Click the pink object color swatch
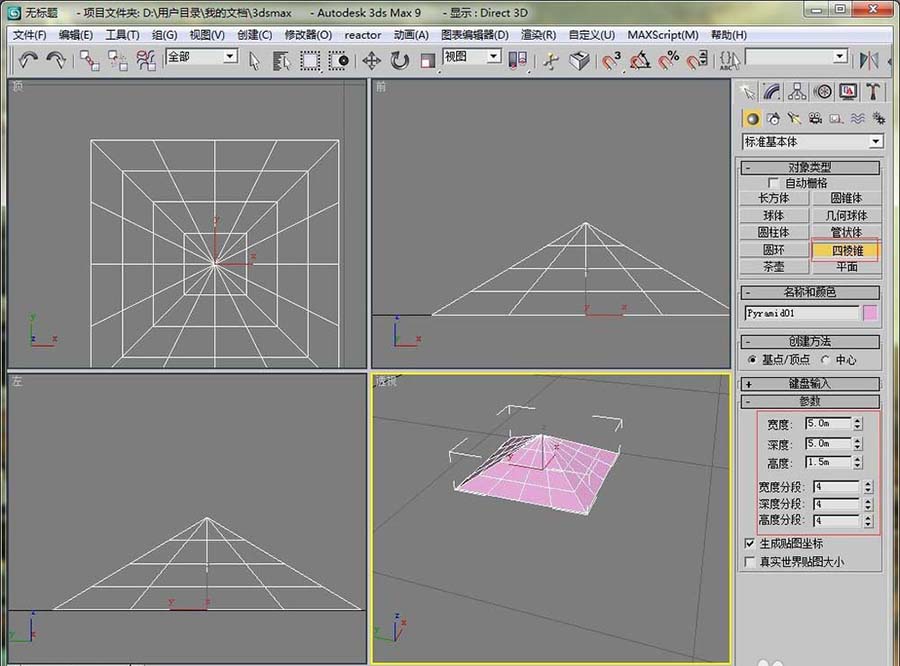The width and height of the screenshot is (900, 666). tap(870, 313)
